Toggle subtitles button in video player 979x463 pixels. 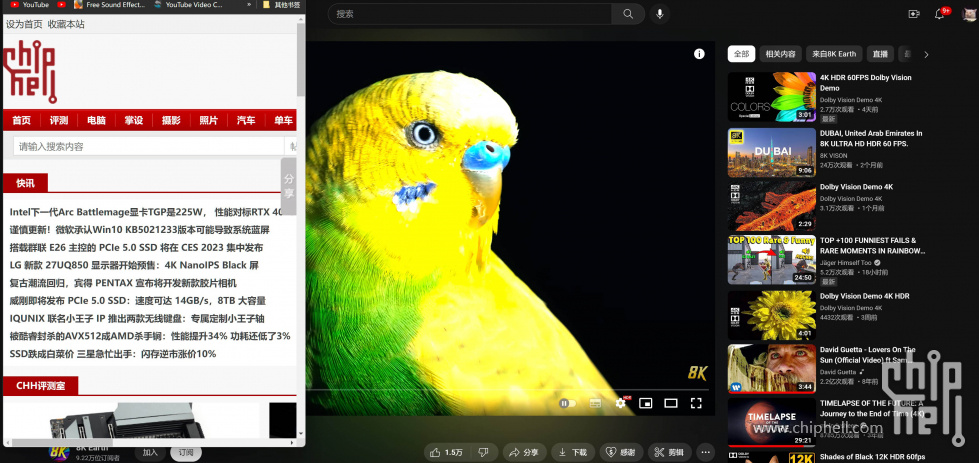pyautogui.click(x=595, y=403)
